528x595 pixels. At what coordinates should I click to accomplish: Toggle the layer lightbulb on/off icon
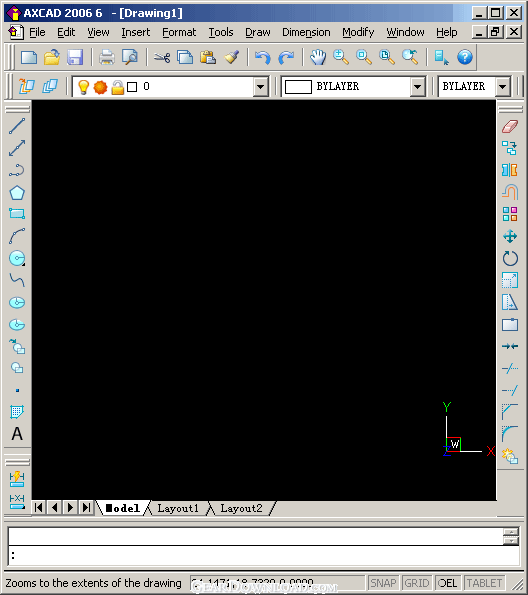pos(83,87)
